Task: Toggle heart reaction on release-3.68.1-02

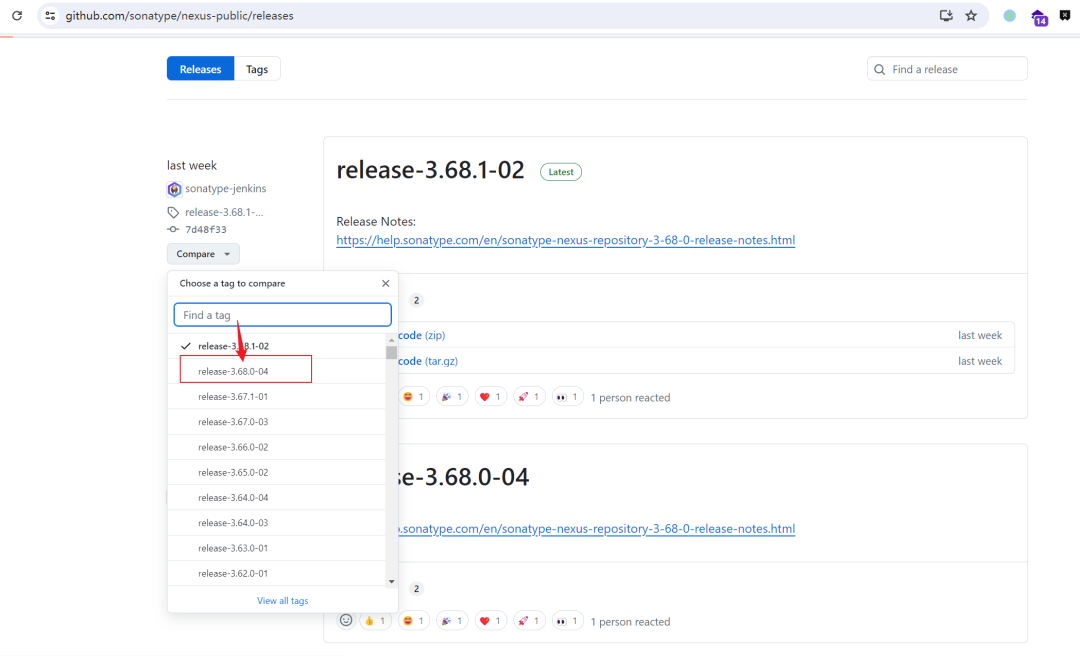Action: click(490, 397)
